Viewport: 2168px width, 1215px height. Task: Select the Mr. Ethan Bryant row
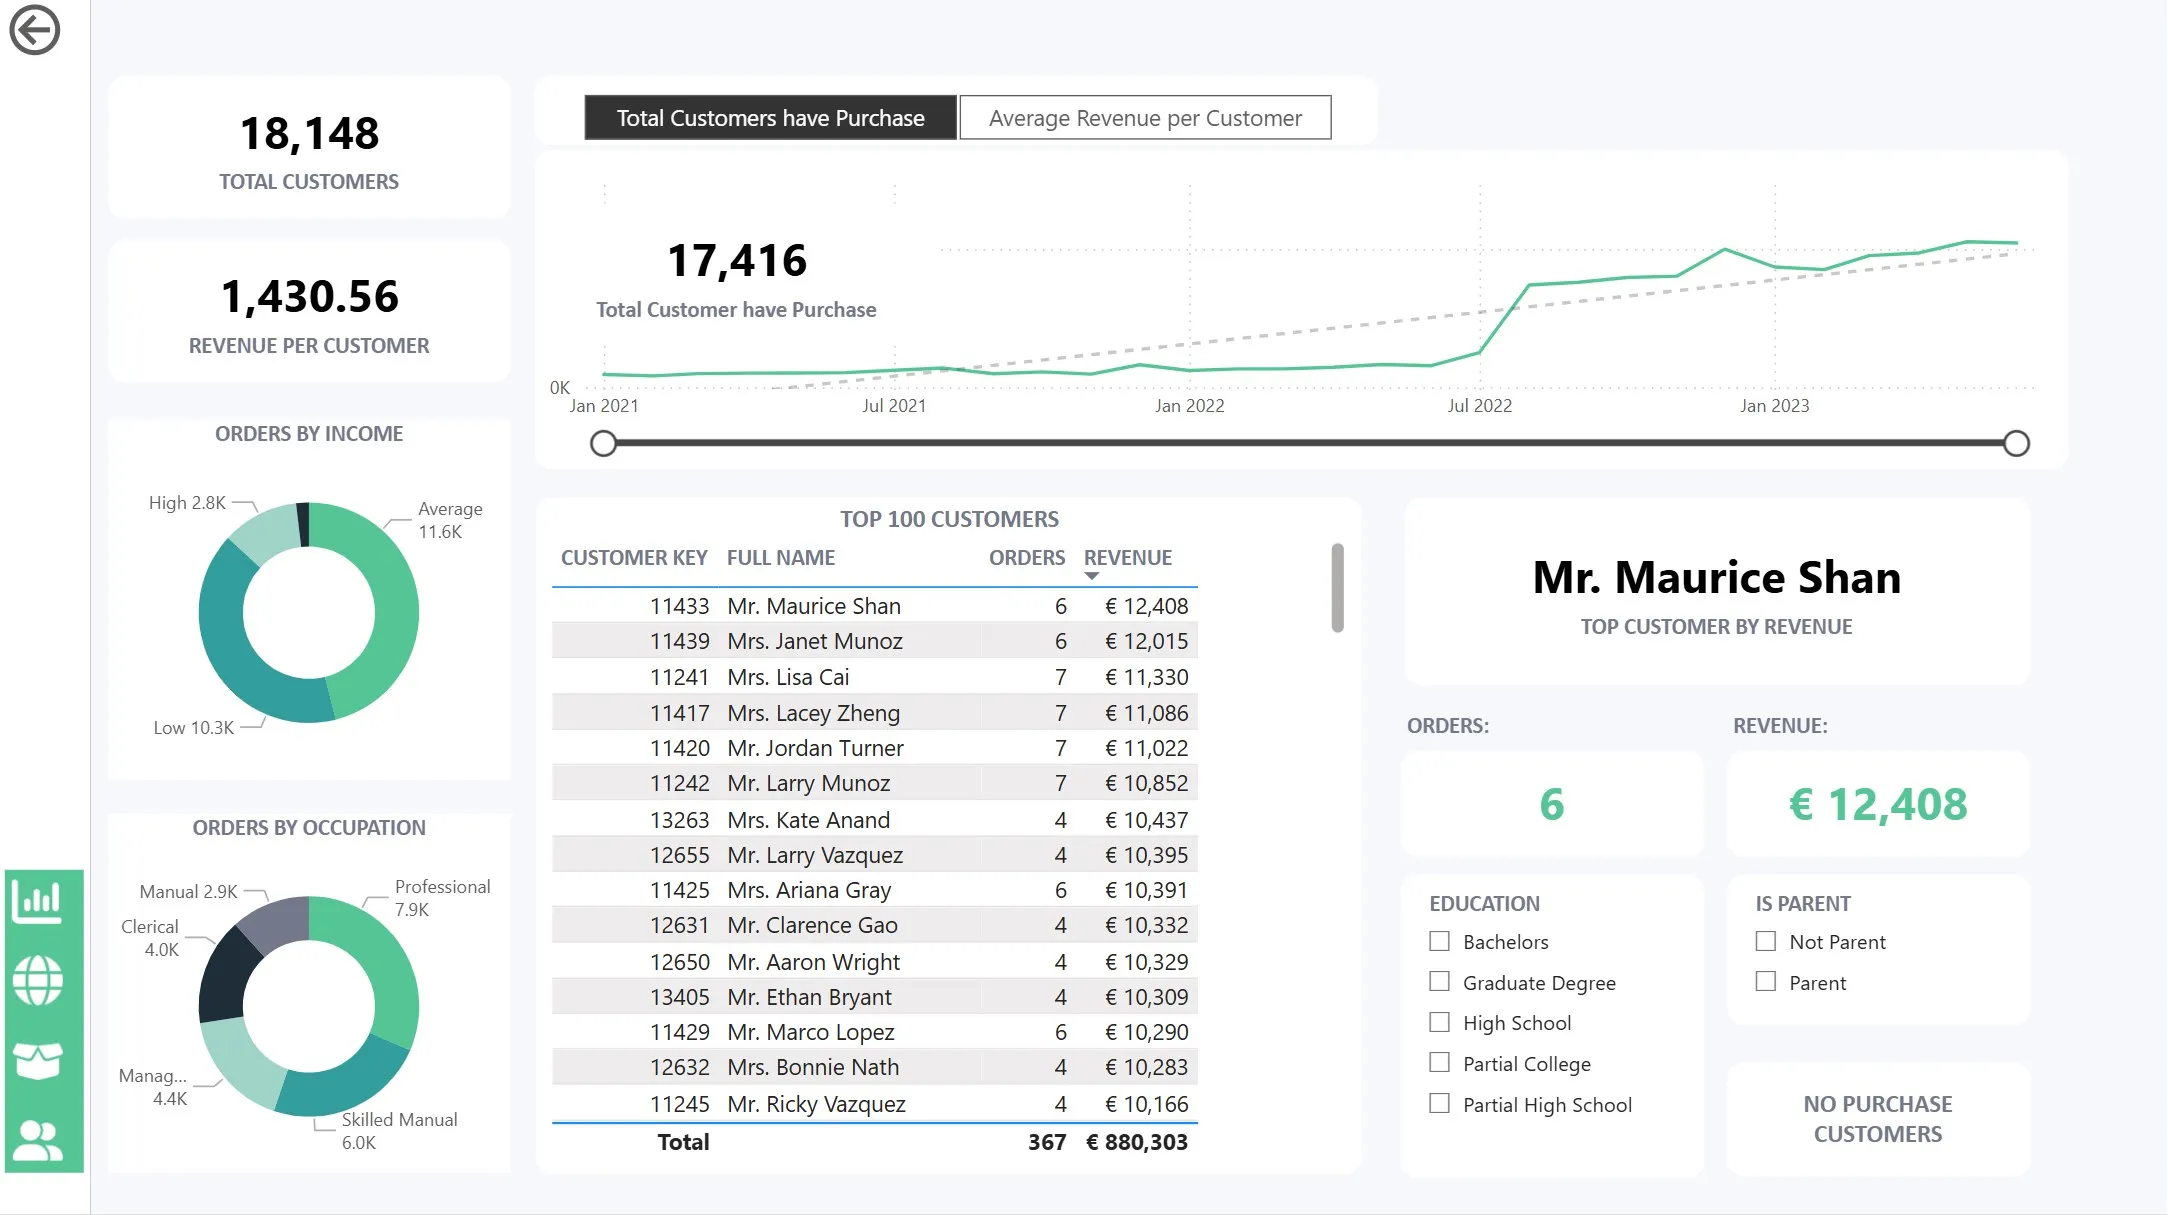click(x=874, y=997)
